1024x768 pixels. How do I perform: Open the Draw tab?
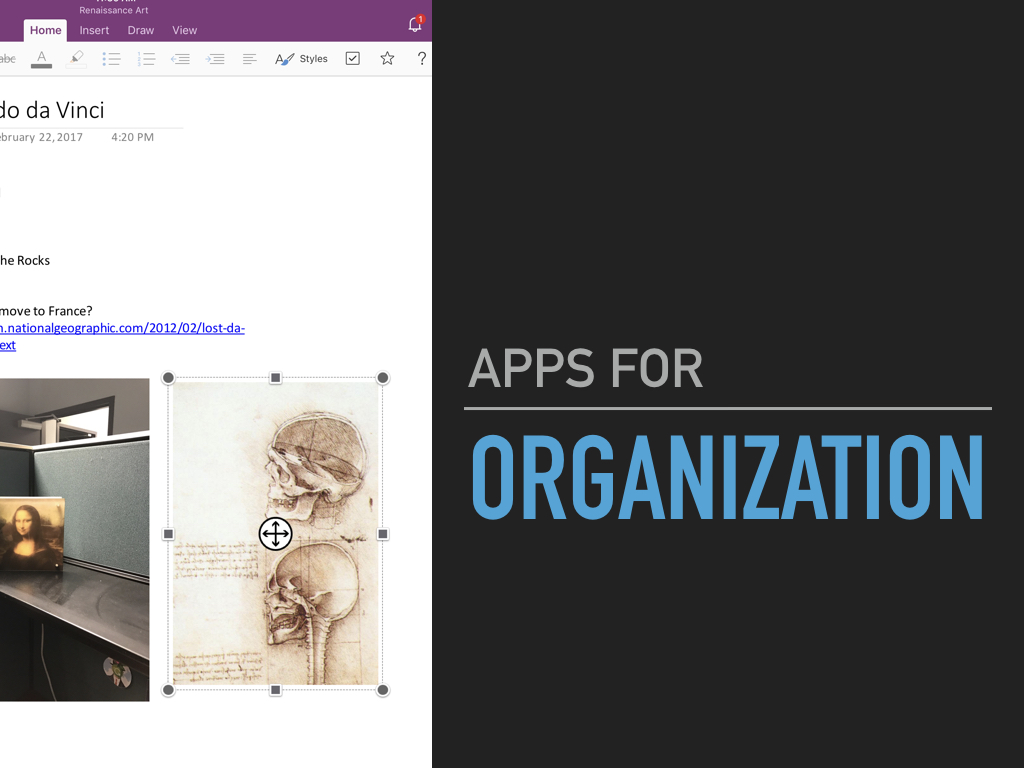click(140, 30)
